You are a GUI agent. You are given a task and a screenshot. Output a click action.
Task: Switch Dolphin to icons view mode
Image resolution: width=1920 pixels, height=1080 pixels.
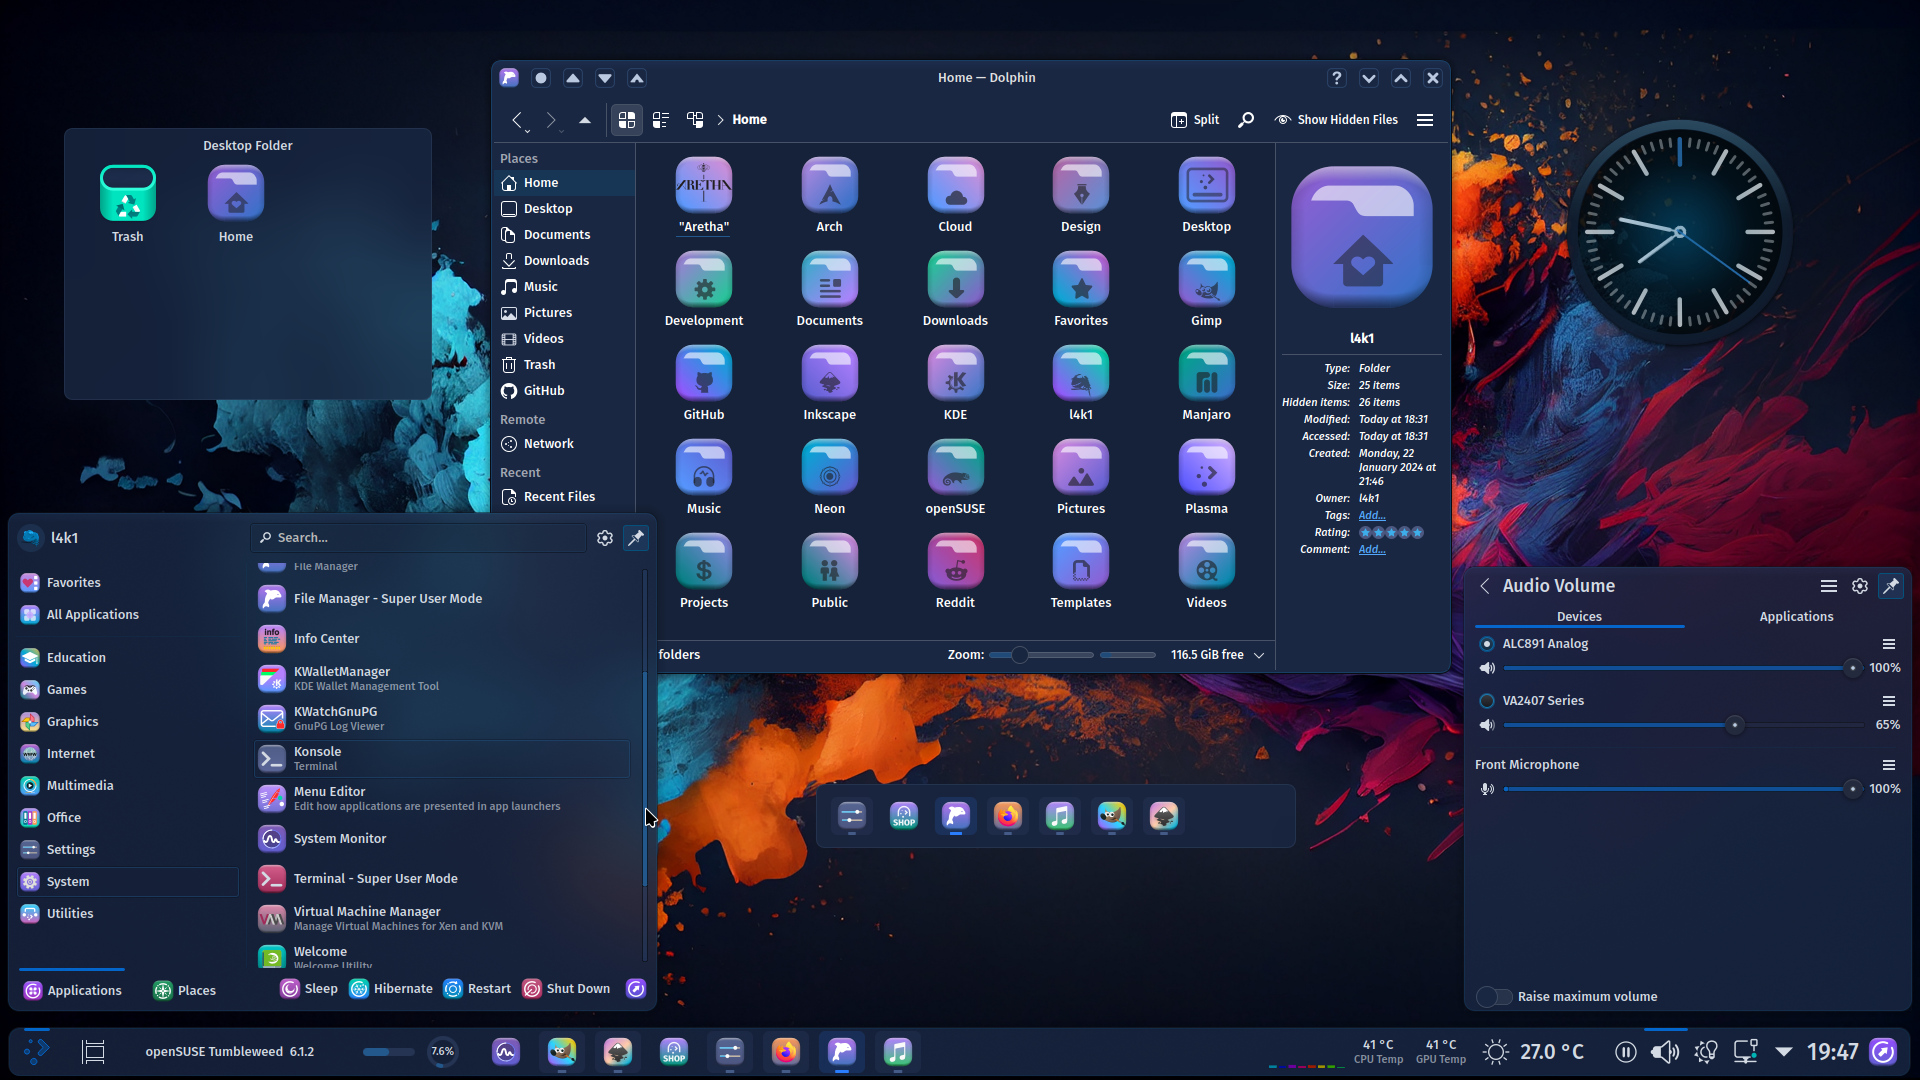[627, 120]
